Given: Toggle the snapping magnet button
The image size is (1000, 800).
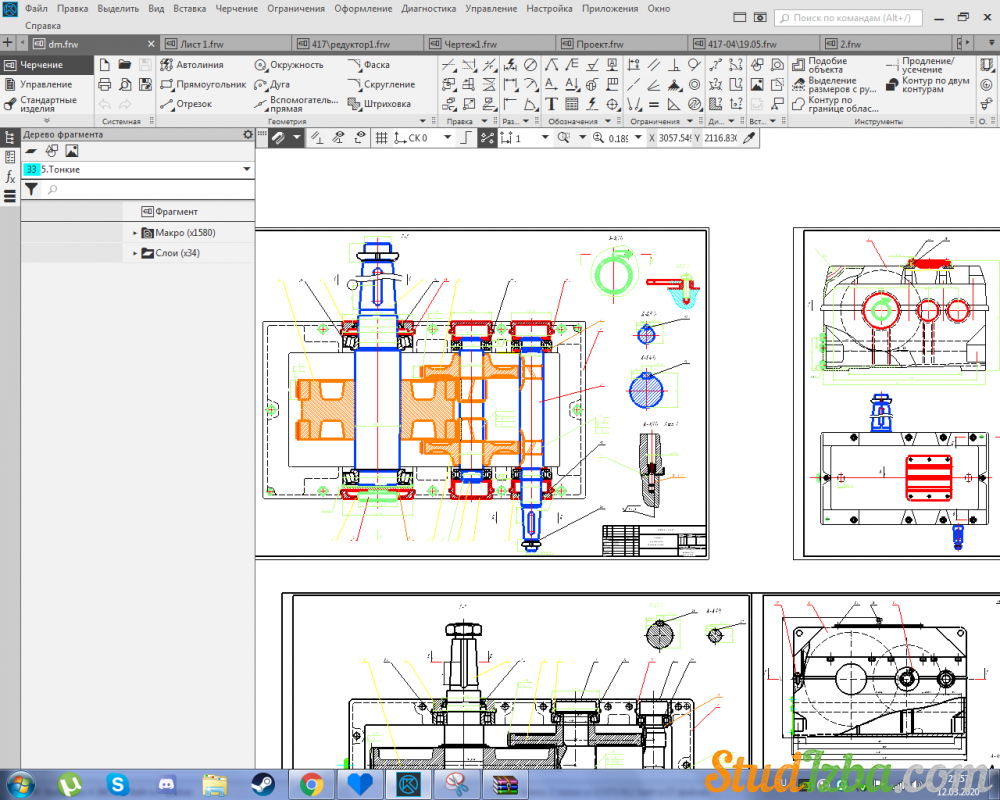Looking at the screenshot, I should point(277,138).
